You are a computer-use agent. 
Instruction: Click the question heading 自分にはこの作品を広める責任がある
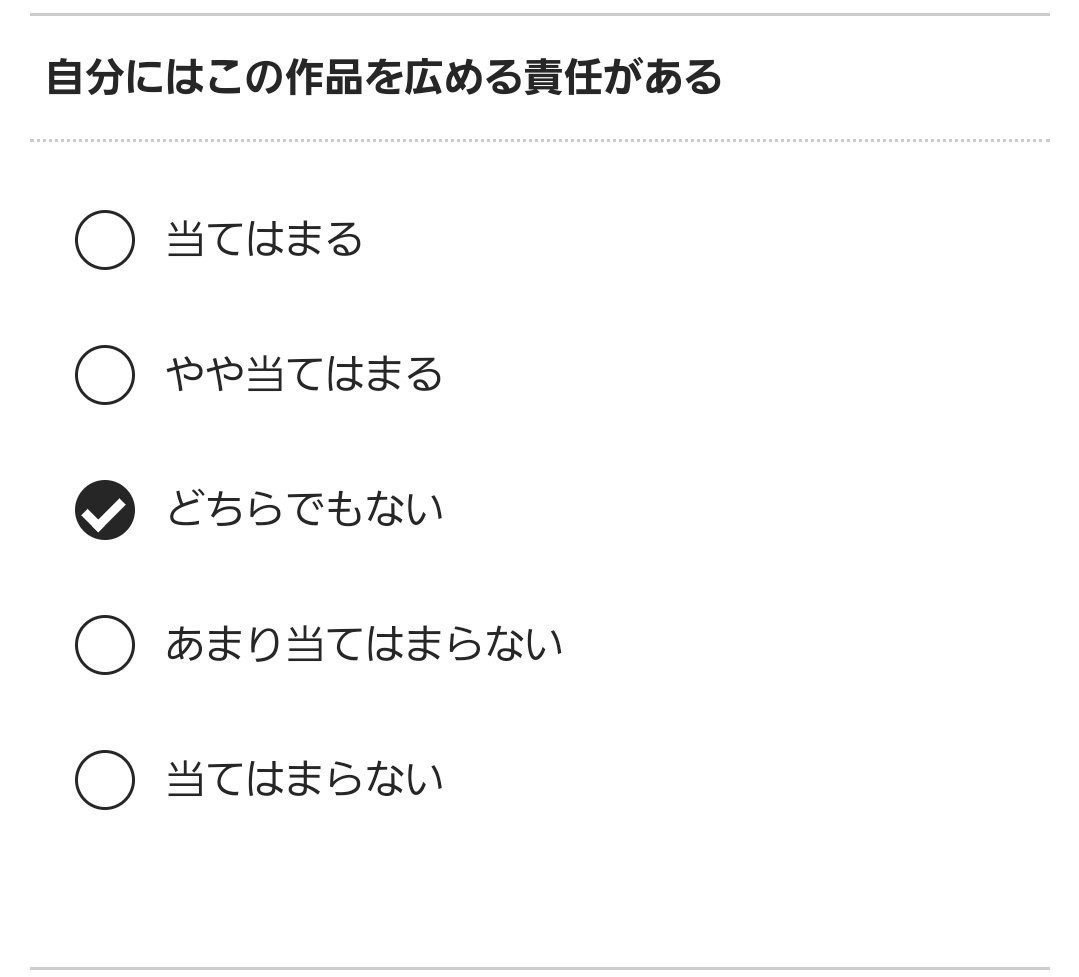pos(384,77)
